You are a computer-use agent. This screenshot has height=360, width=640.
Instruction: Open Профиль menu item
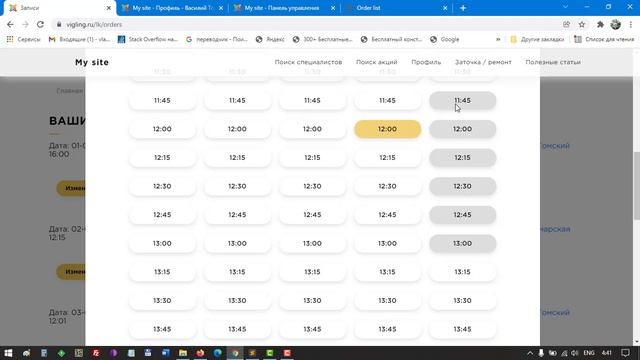coord(426,62)
